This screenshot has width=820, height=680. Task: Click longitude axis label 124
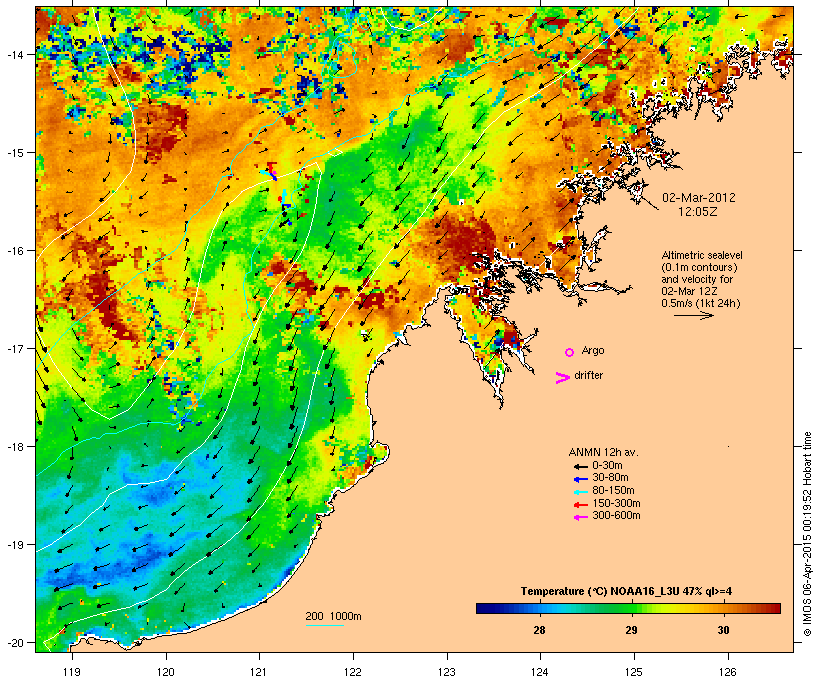coord(540,672)
